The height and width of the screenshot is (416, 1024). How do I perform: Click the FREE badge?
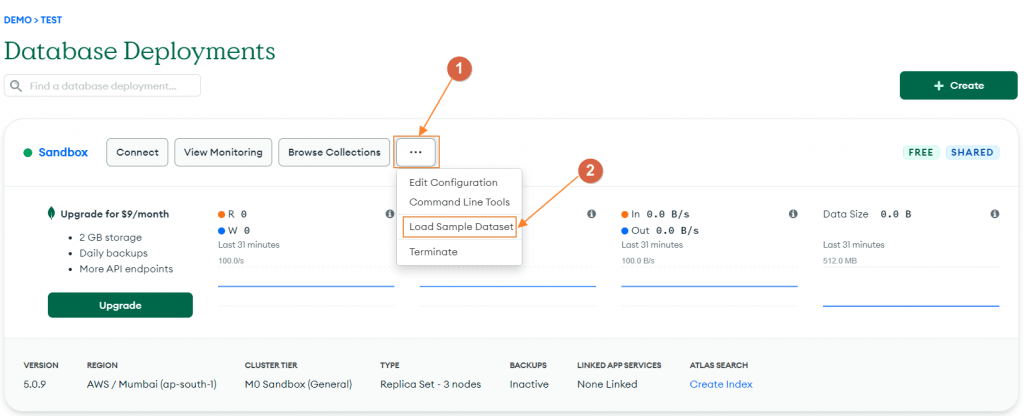[921, 152]
